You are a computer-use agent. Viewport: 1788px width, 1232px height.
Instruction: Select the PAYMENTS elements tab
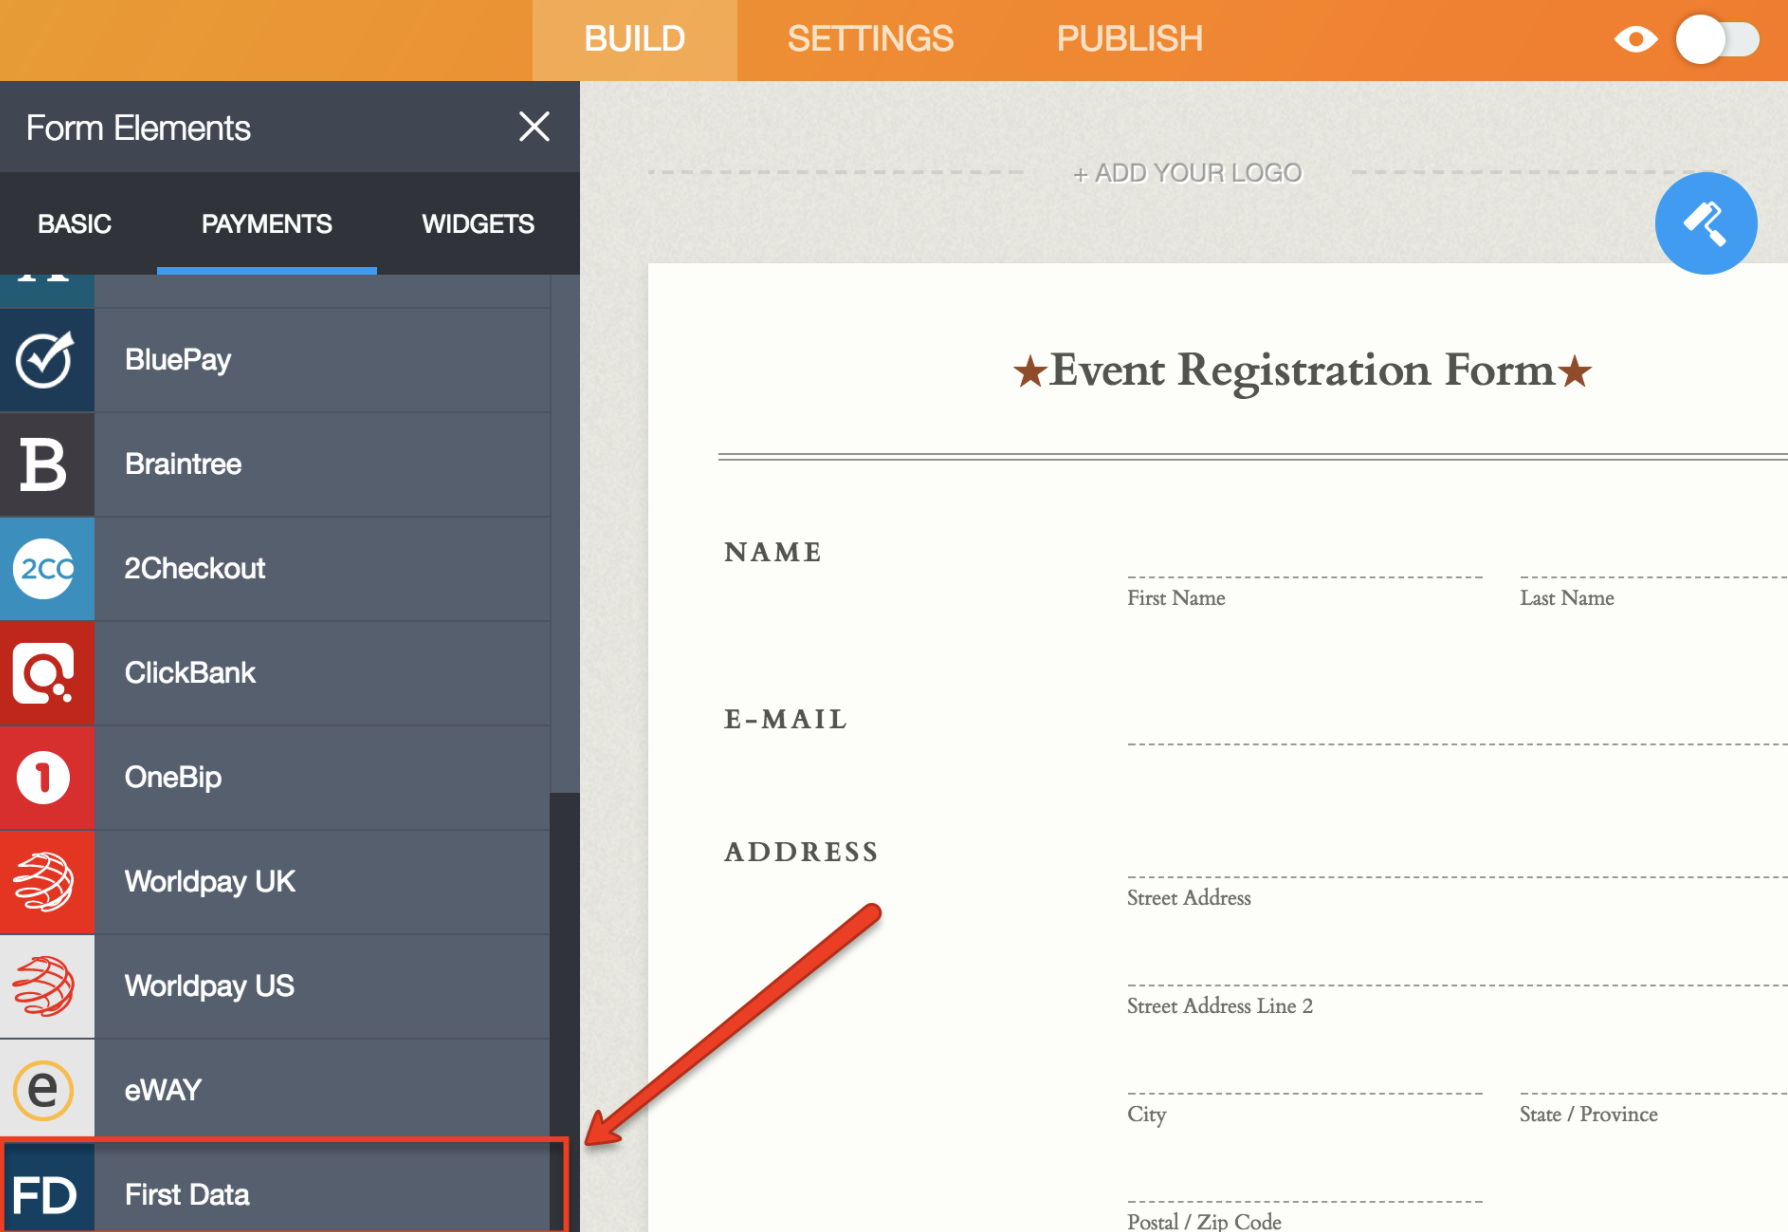[x=267, y=224]
